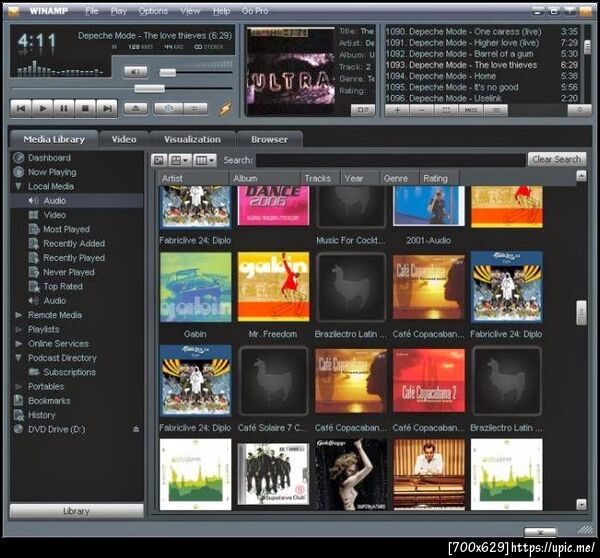Screen dimensions: 600x558
Task: Open the Most Played smart view
Action: tap(66, 229)
